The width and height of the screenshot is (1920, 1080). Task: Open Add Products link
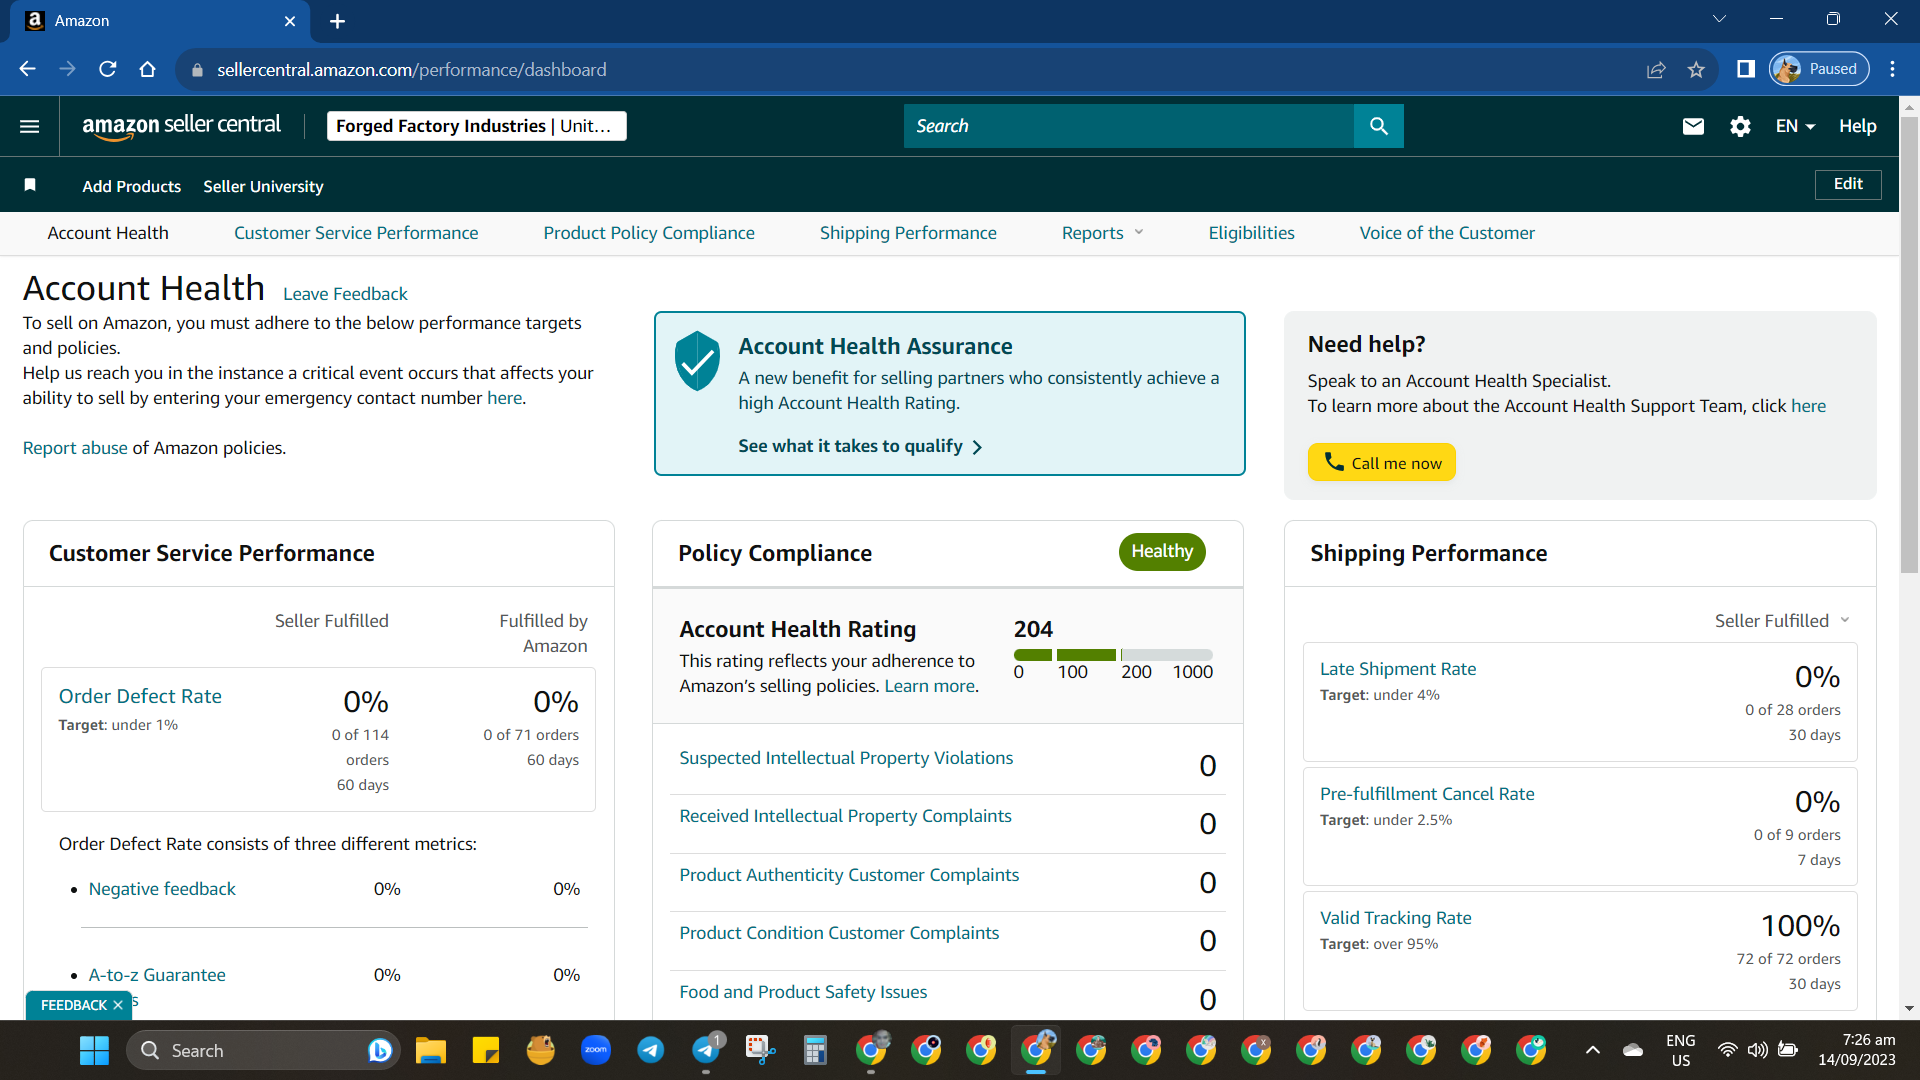click(132, 186)
